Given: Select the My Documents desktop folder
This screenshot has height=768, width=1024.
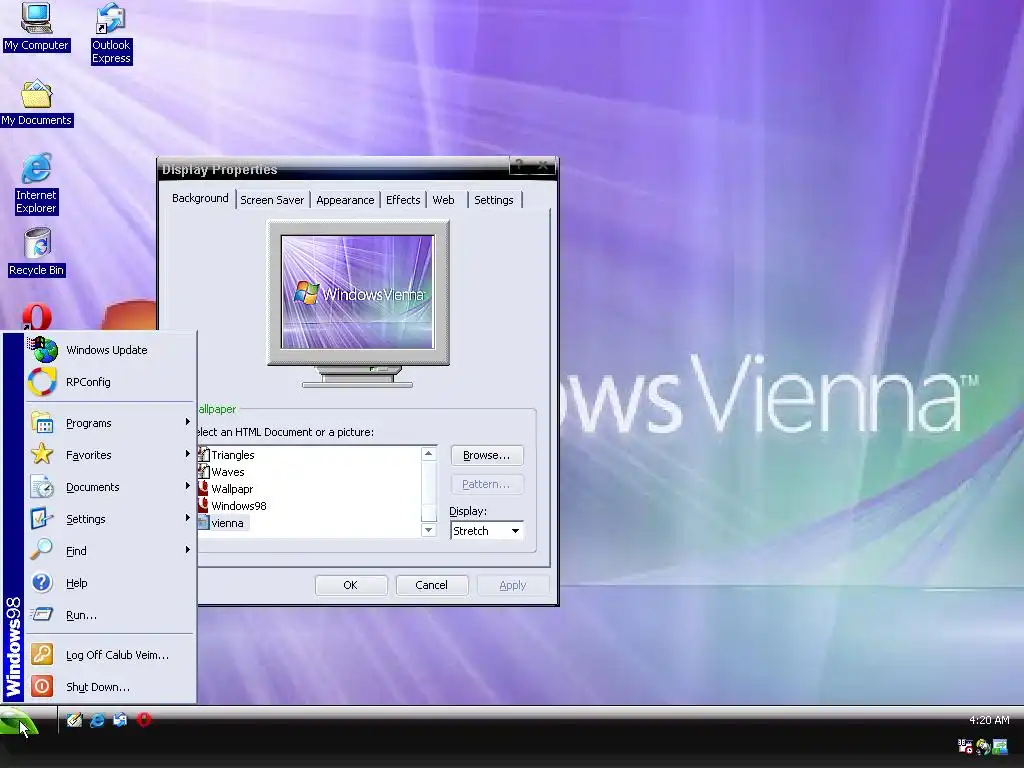Looking at the screenshot, I should [37, 103].
